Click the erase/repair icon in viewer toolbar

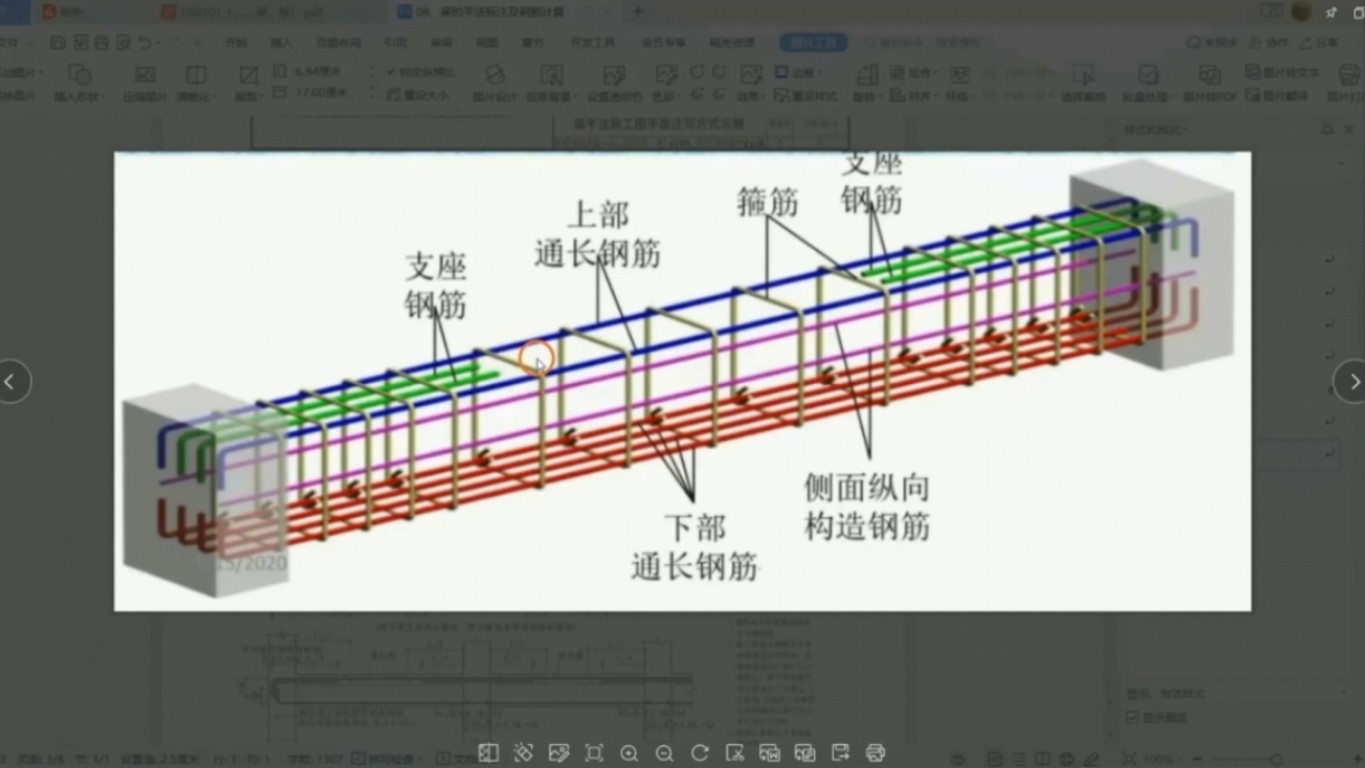[523, 753]
